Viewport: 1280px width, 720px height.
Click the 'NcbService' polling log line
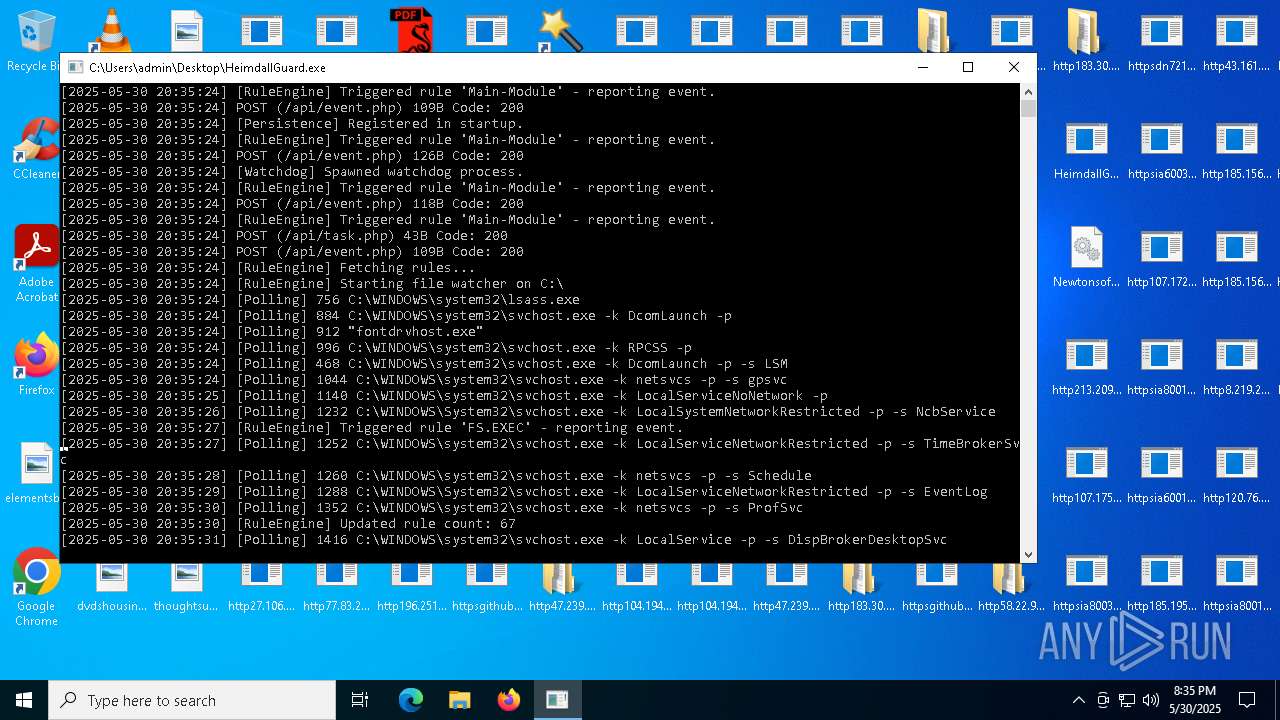point(528,411)
